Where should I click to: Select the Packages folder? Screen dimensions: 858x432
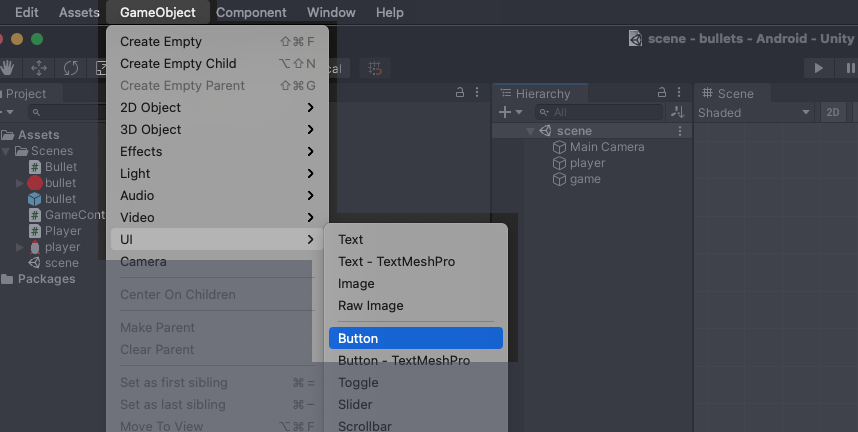tap(38, 279)
